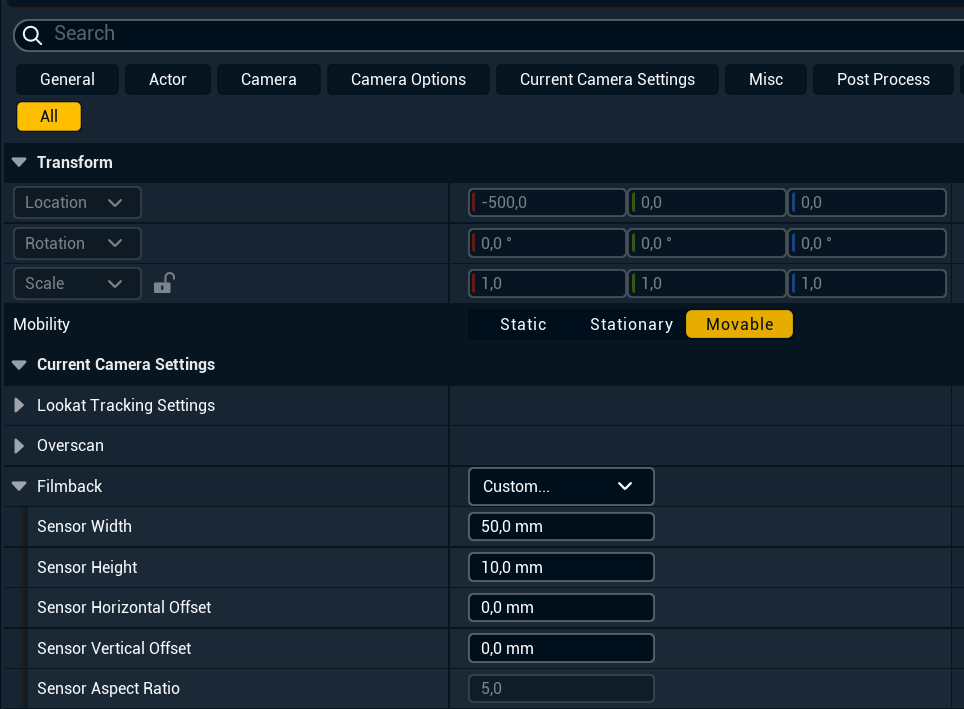Toggle the Scale lock icon
This screenshot has height=709, width=964.
point(164,283)
